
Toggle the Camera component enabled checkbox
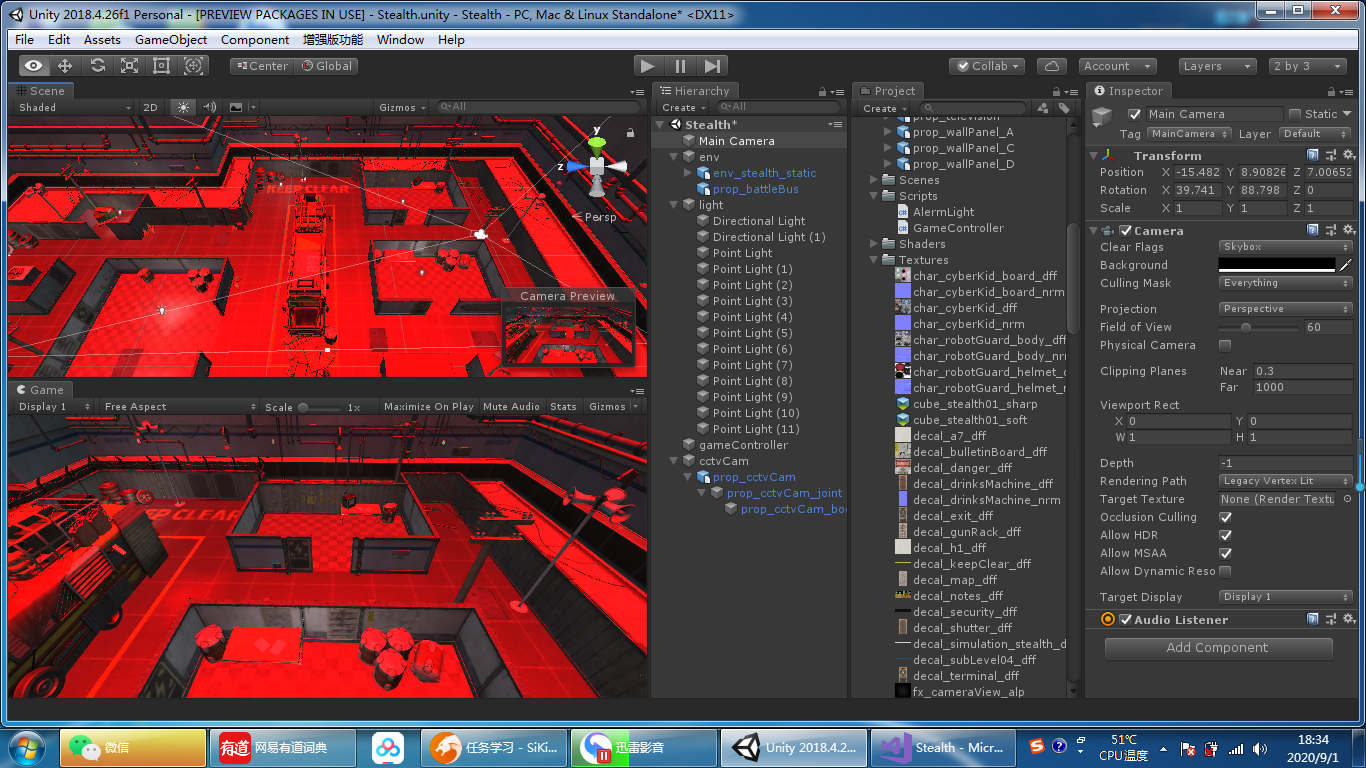click(1125, 231)
